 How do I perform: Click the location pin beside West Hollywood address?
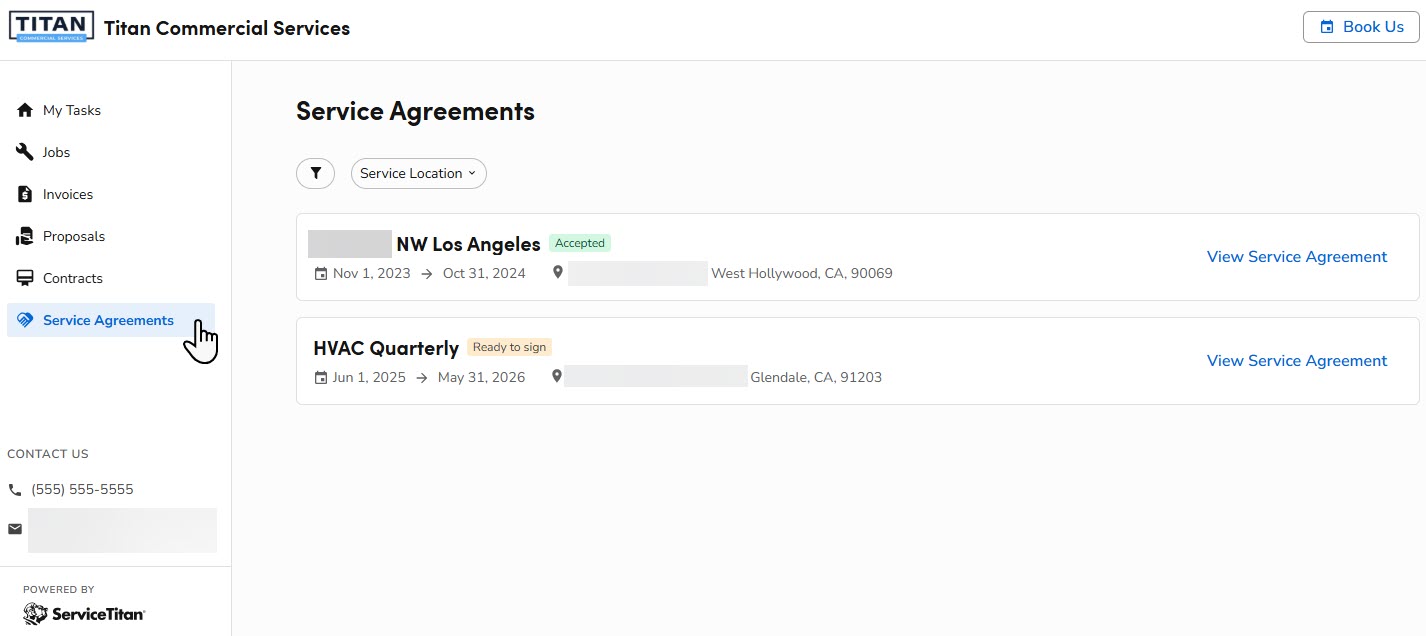(x=557, y=271)
